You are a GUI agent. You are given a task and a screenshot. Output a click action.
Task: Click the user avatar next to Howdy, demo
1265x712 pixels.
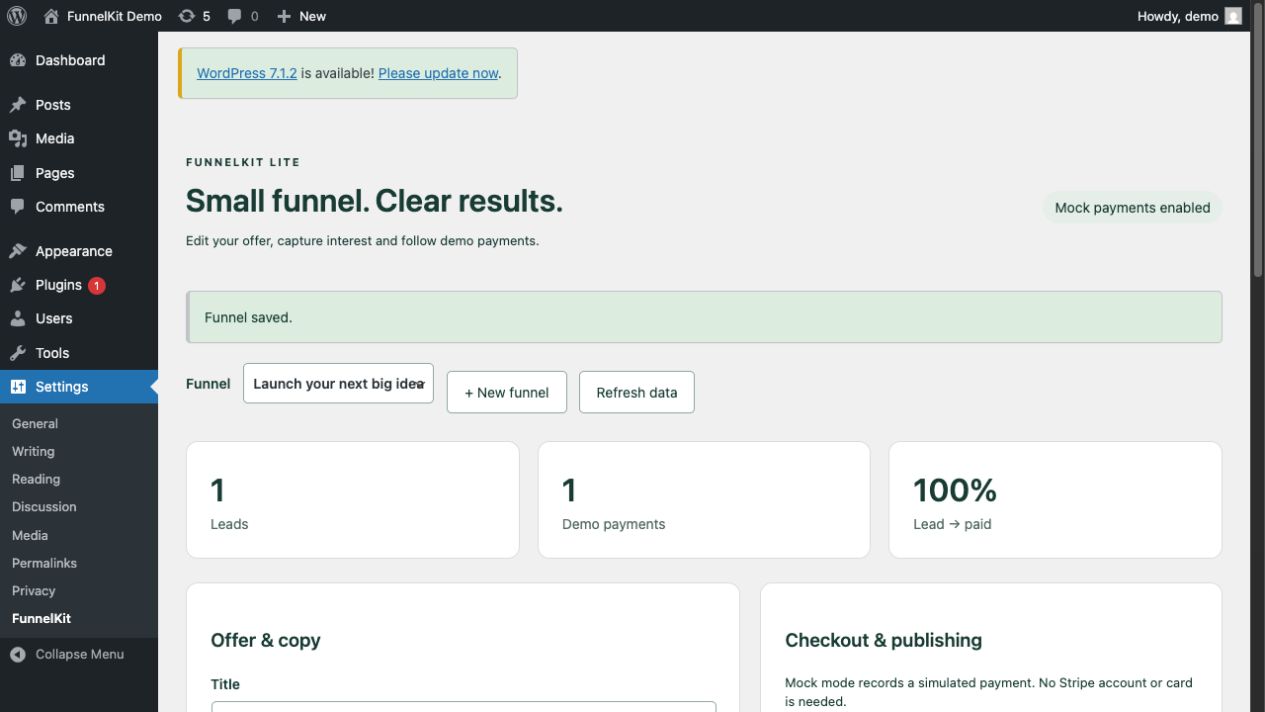(1233, 16)
